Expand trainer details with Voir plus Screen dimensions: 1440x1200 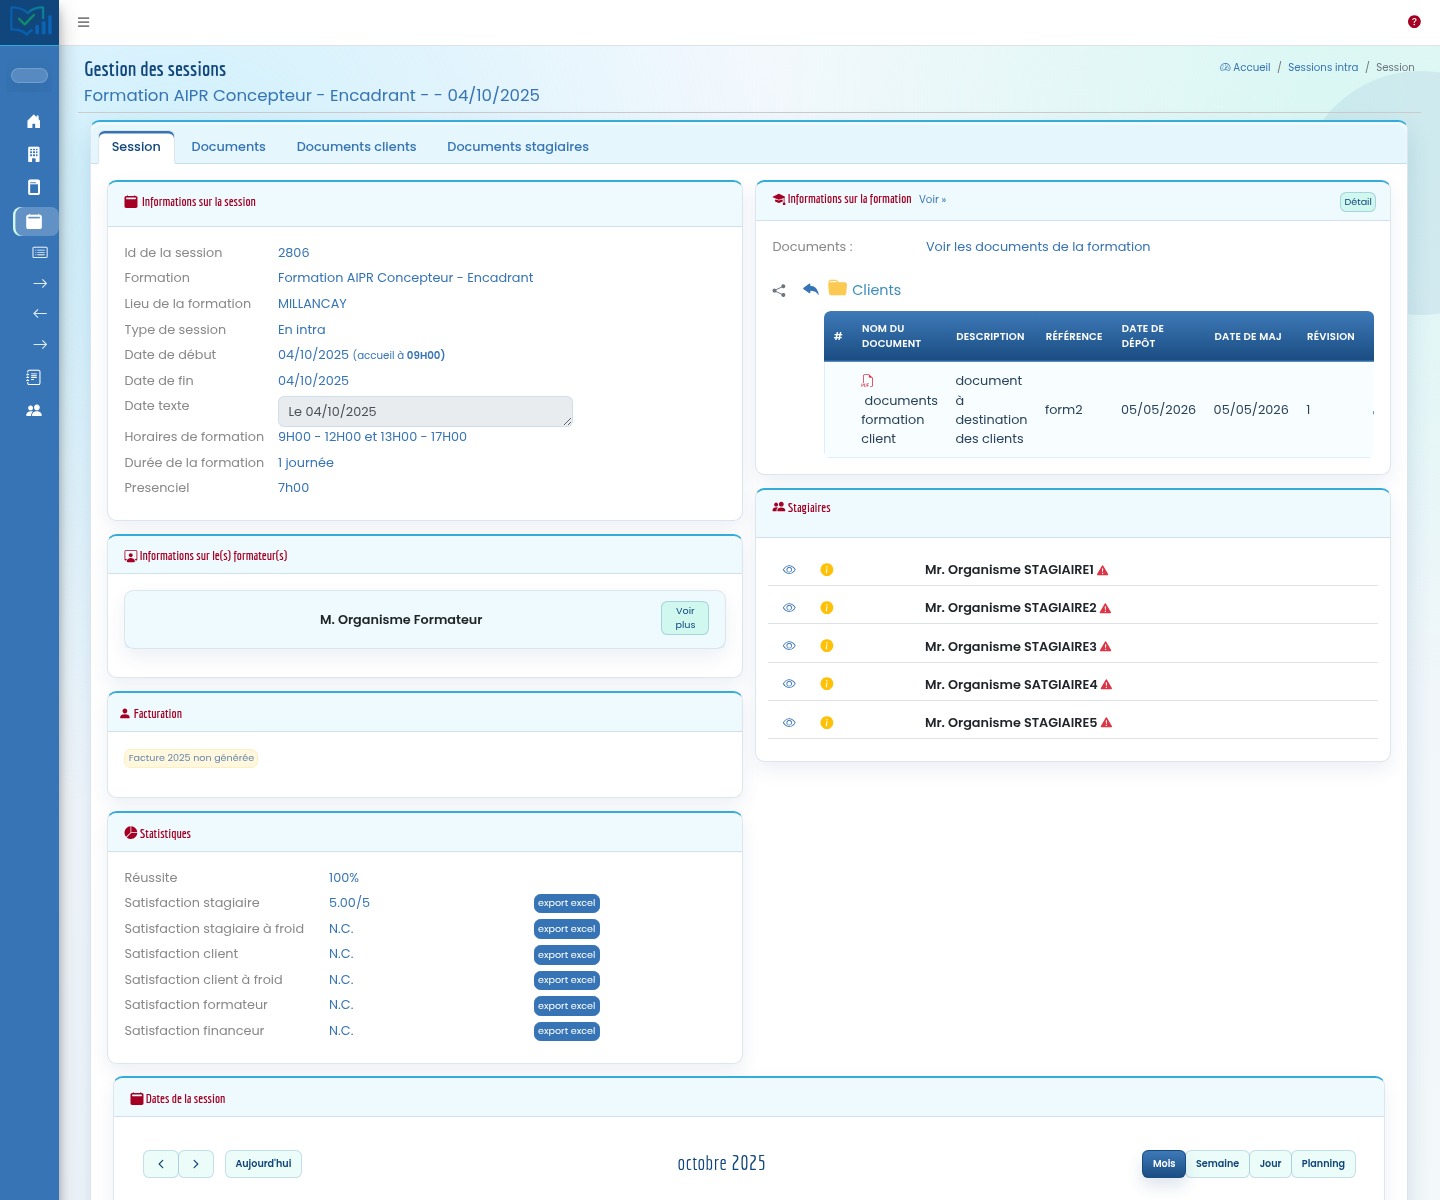coord(685,618)
